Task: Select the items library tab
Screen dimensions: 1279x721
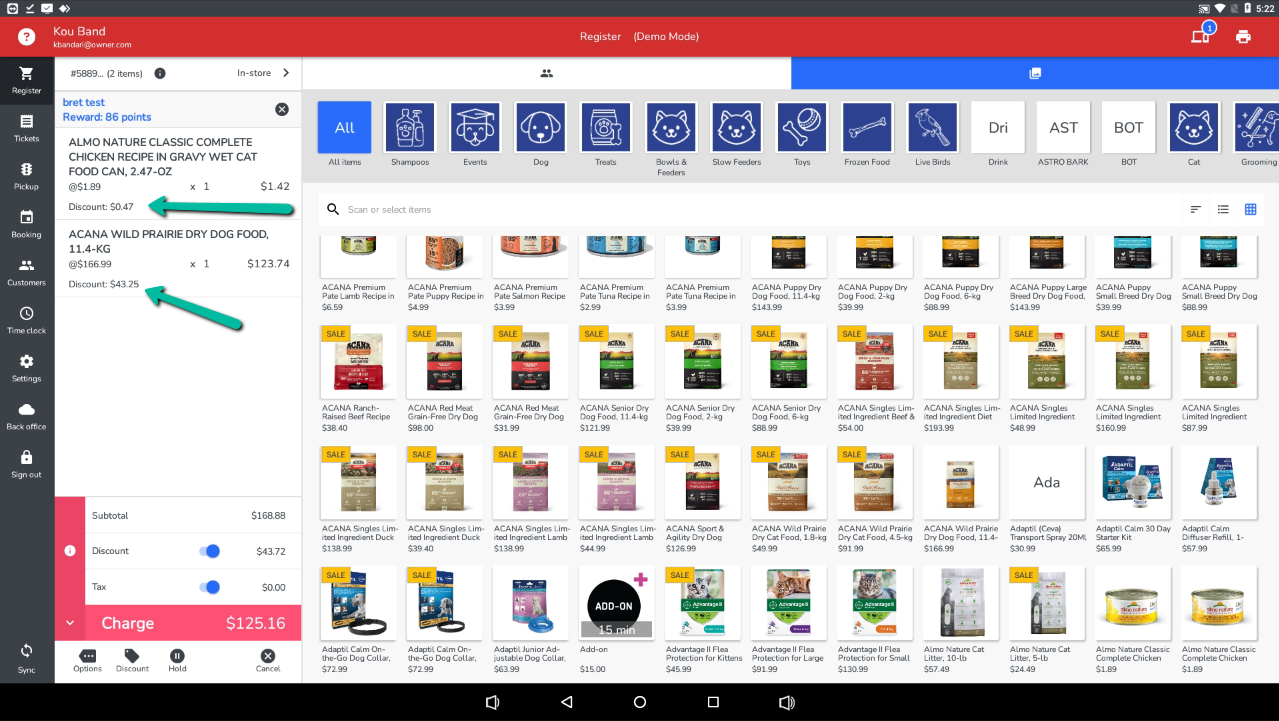Action: [x=1034, y=73]
